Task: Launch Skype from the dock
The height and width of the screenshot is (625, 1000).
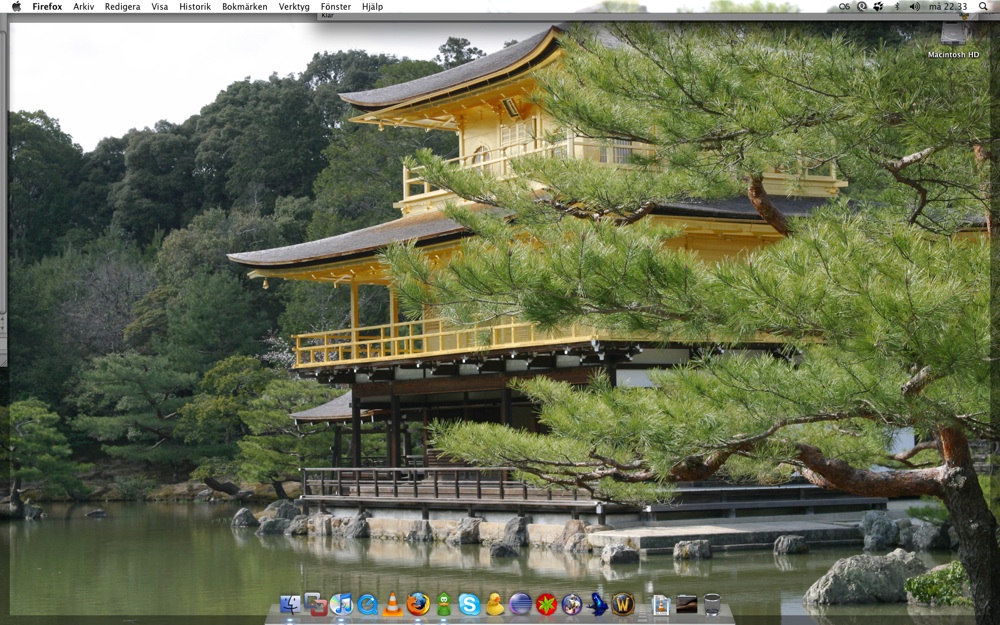Action: point(469,603)
